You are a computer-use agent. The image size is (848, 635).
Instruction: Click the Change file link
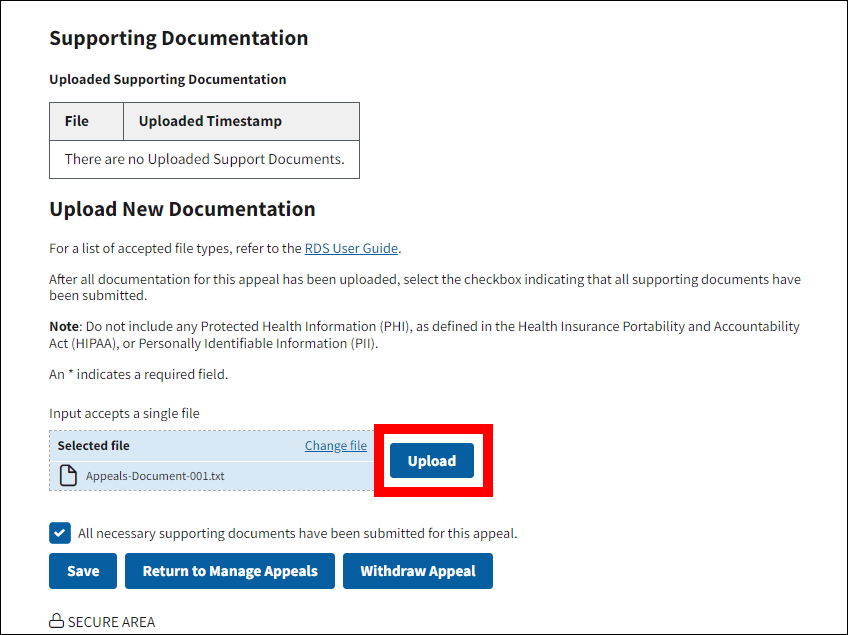point(335,446)
